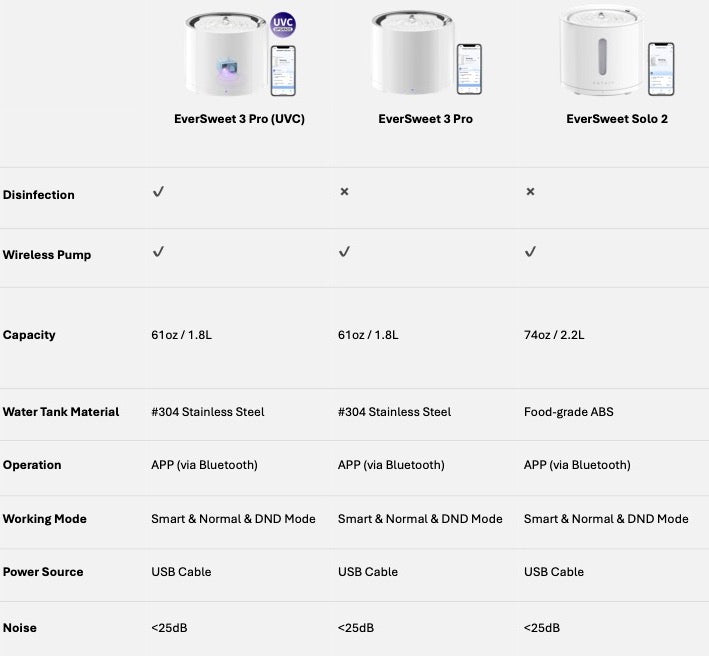This screenshot has height=656, width=709.
Task: Click the Water Tank Material row label
Action: [61, 412]
